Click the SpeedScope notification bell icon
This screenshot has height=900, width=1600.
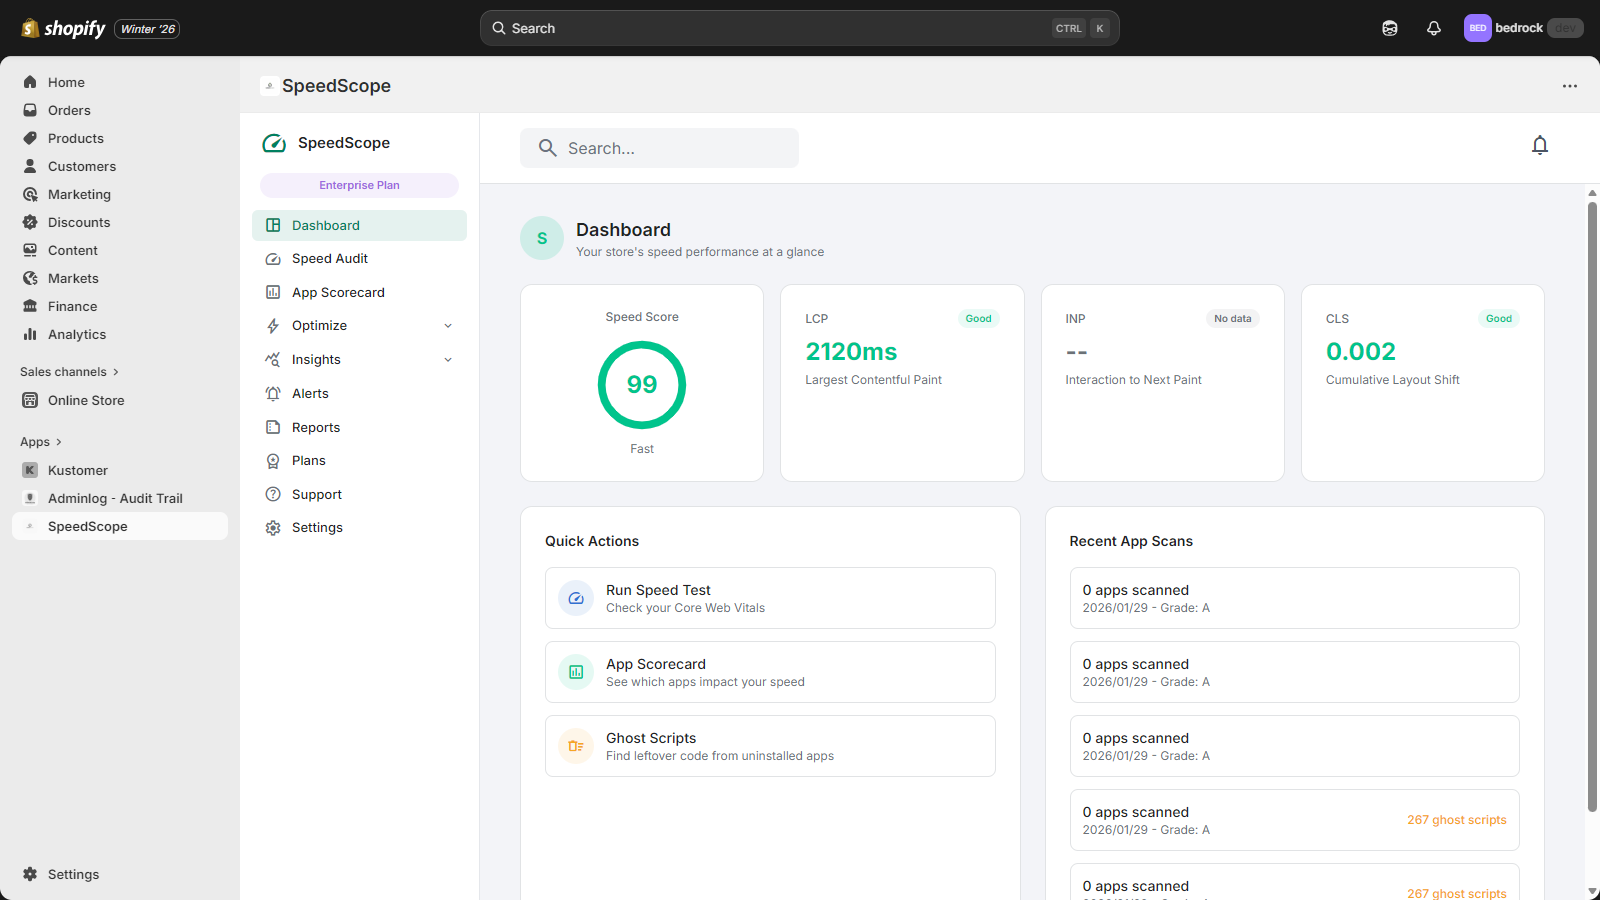(x=1540, y=146)
